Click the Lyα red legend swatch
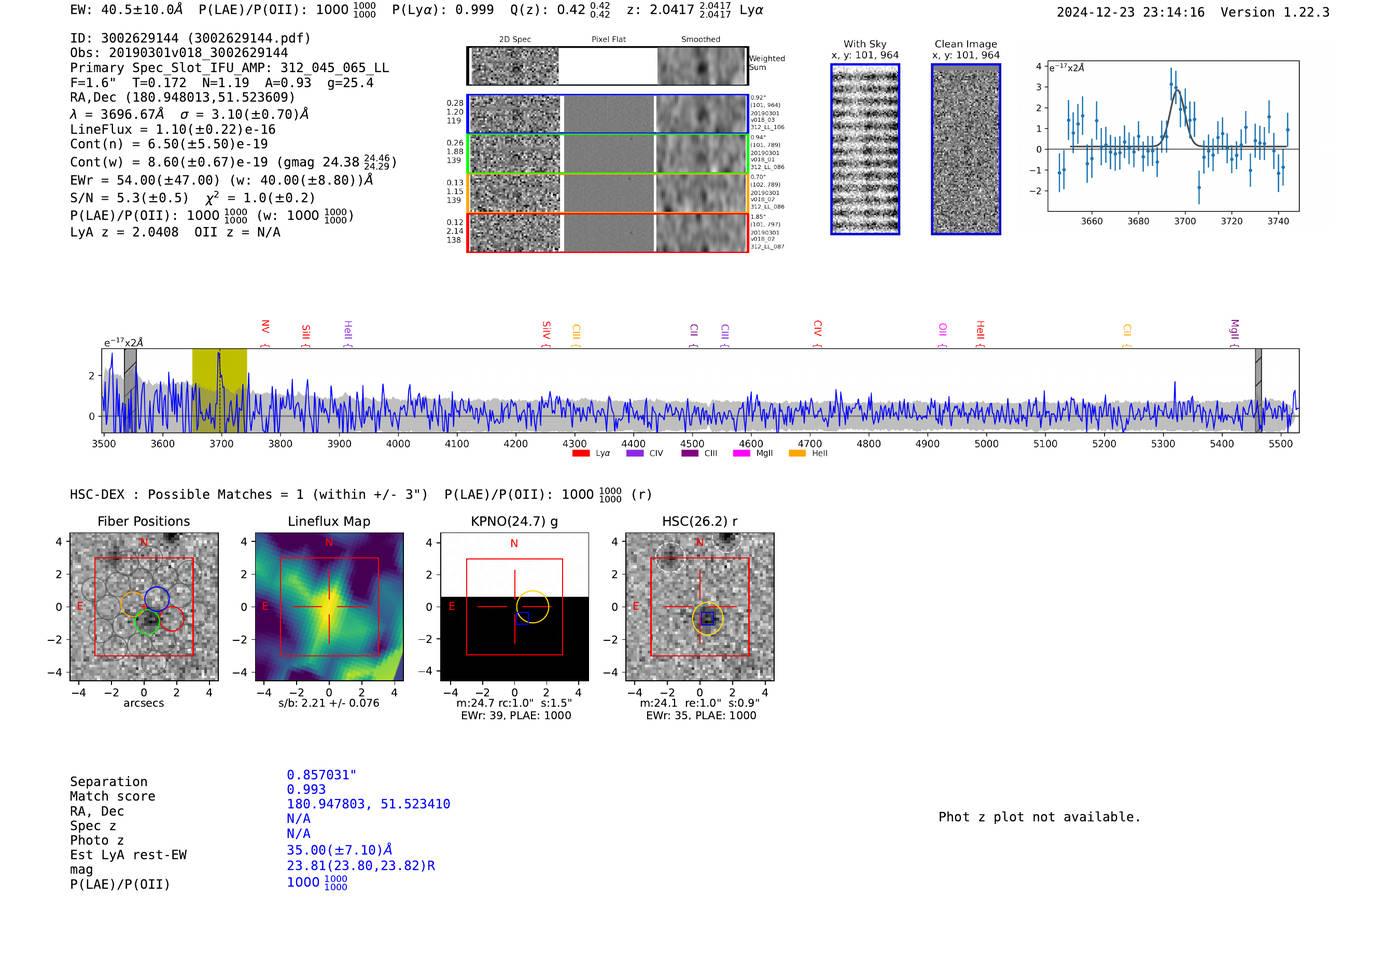Viewport: 1400px width, 953px height. tap(580, 453)
